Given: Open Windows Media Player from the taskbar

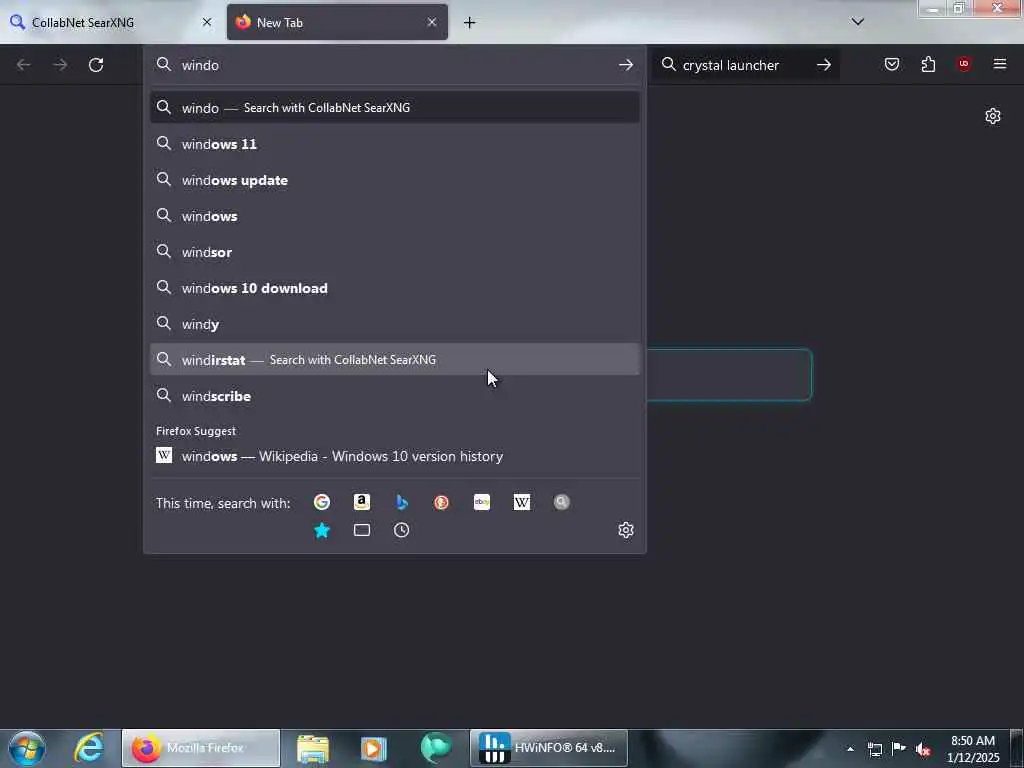Looking at the screenshot, I should tap(374, 748).
